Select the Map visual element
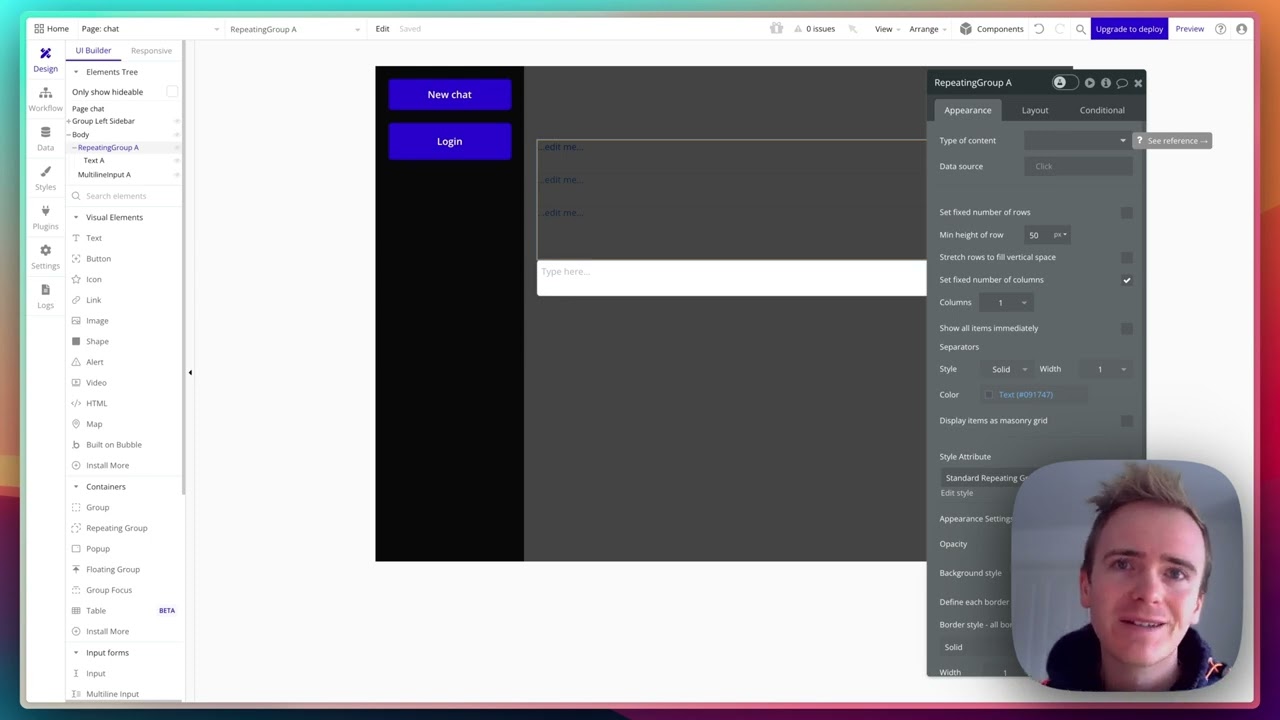1280x720 pixels. coord(94,424)
